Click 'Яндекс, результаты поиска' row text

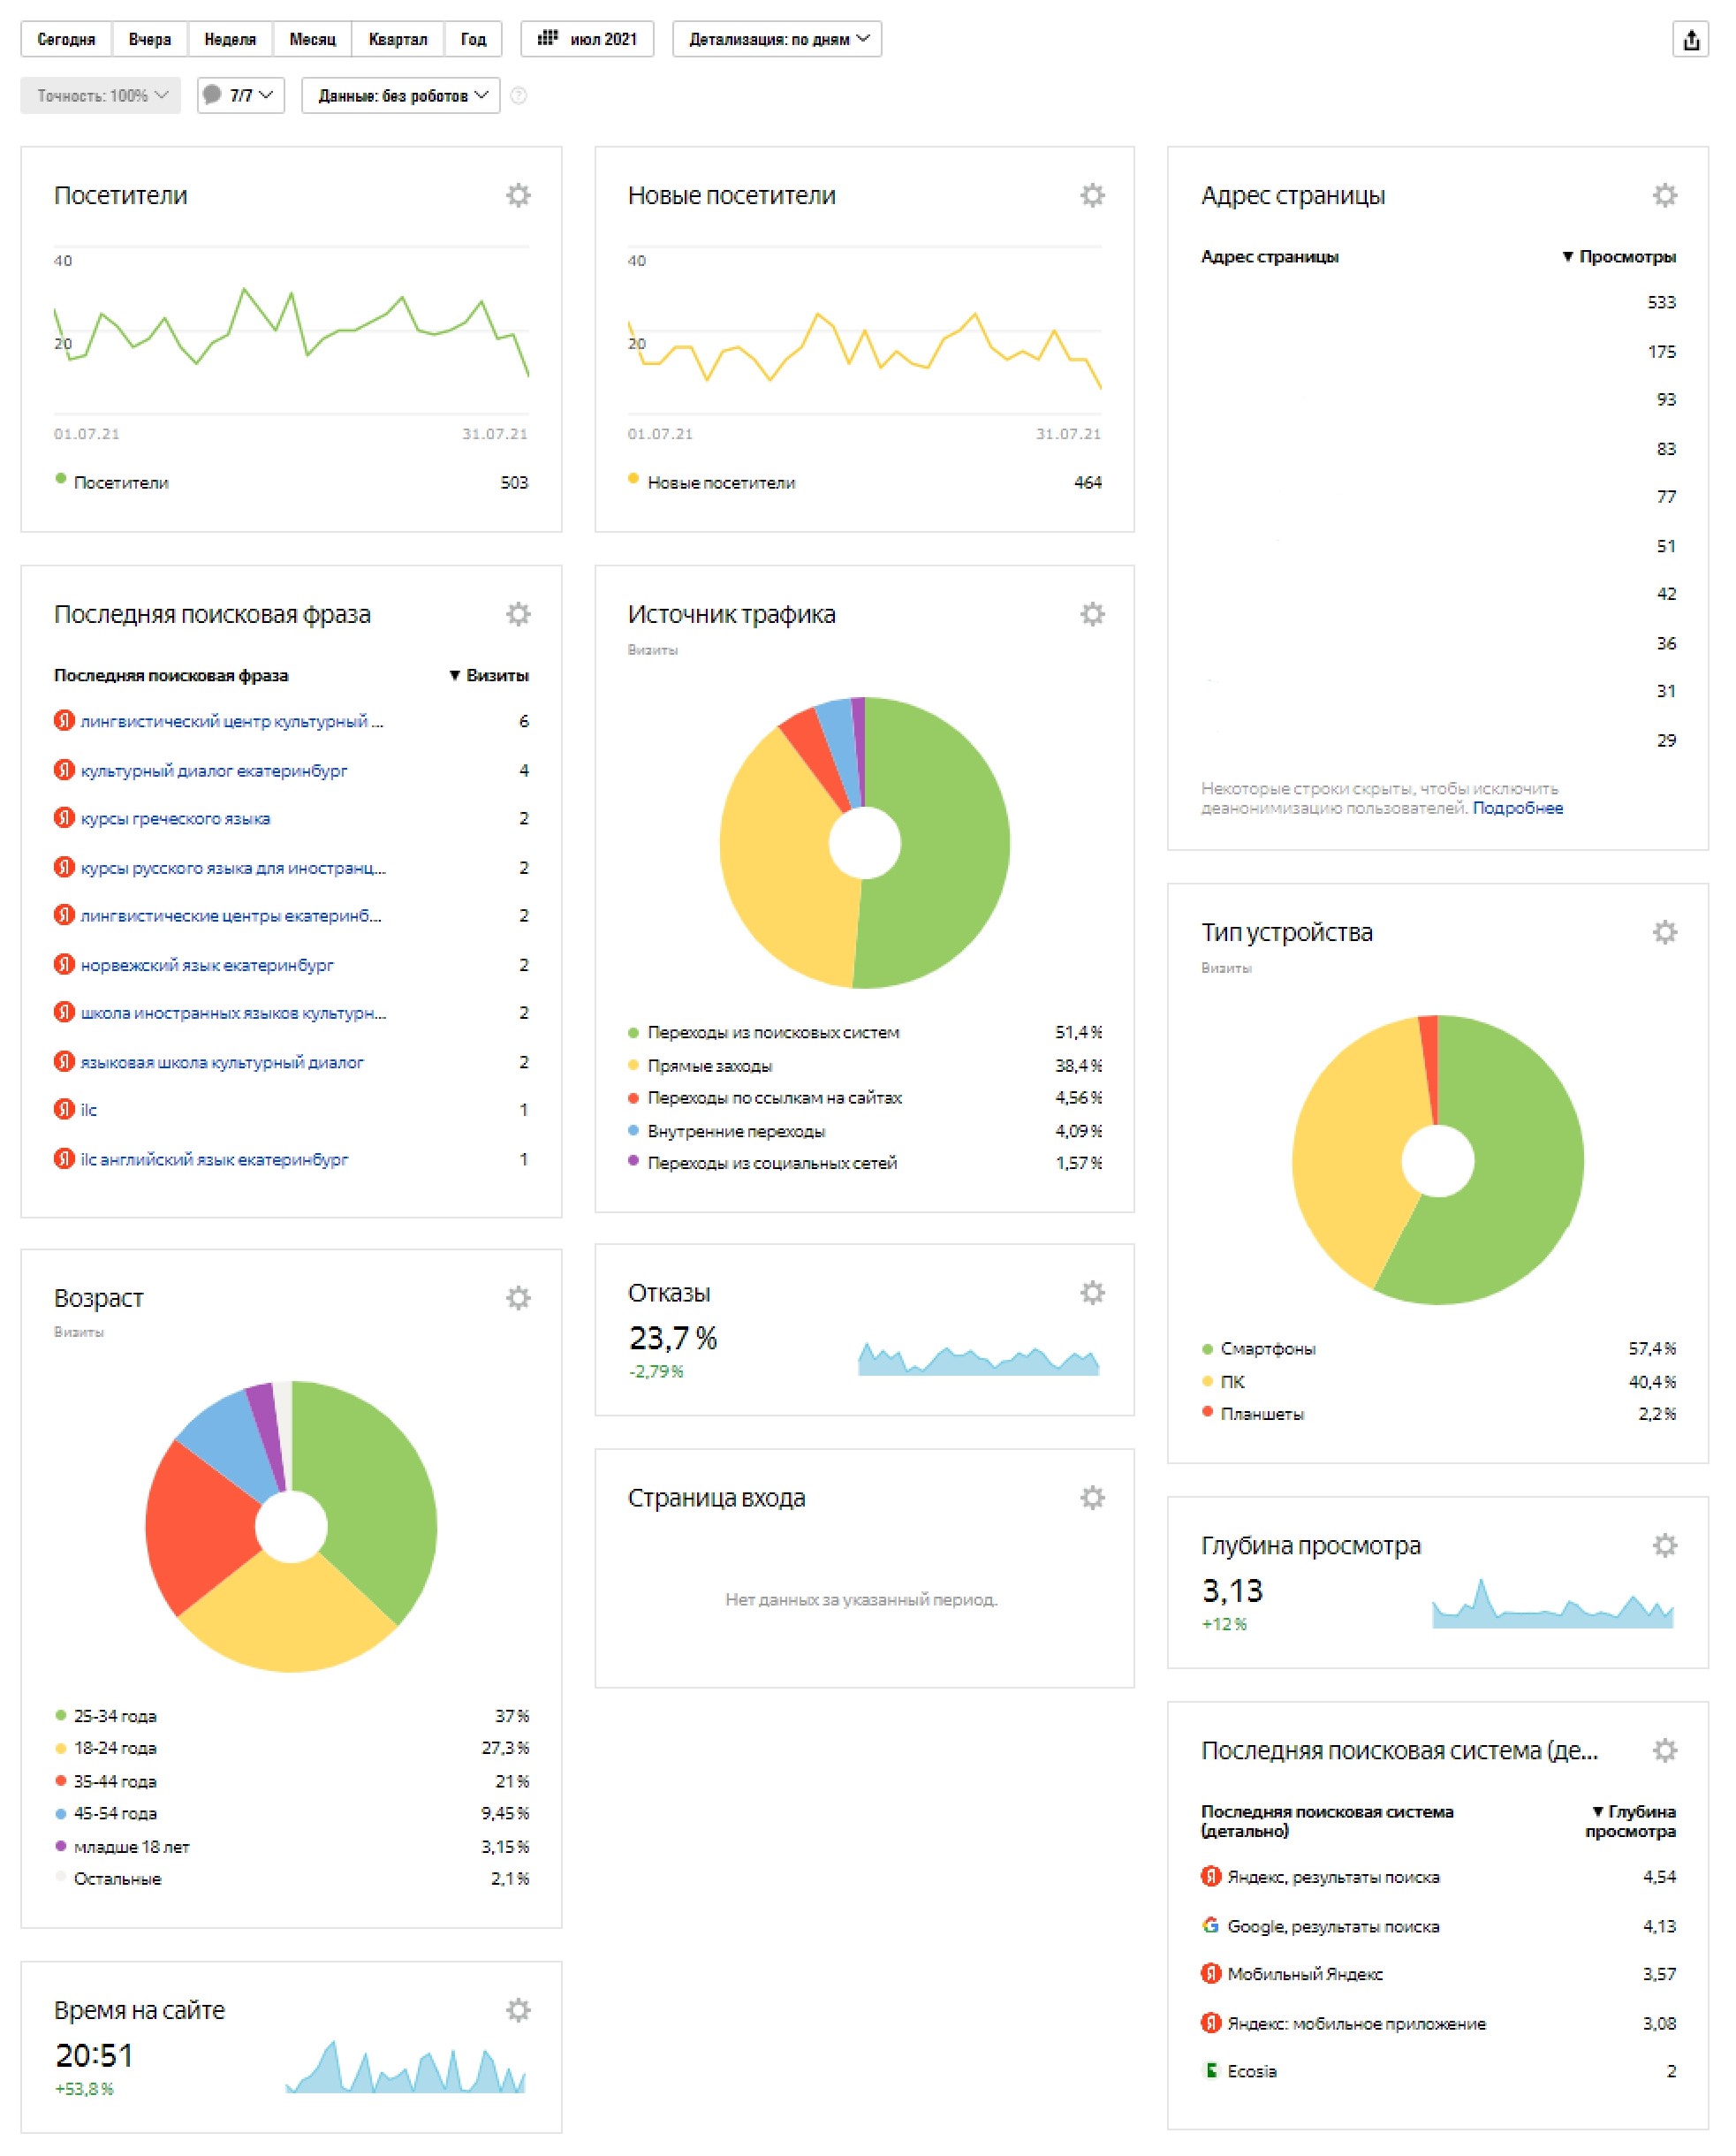pyautogui.click(x=1333, y=1877)
